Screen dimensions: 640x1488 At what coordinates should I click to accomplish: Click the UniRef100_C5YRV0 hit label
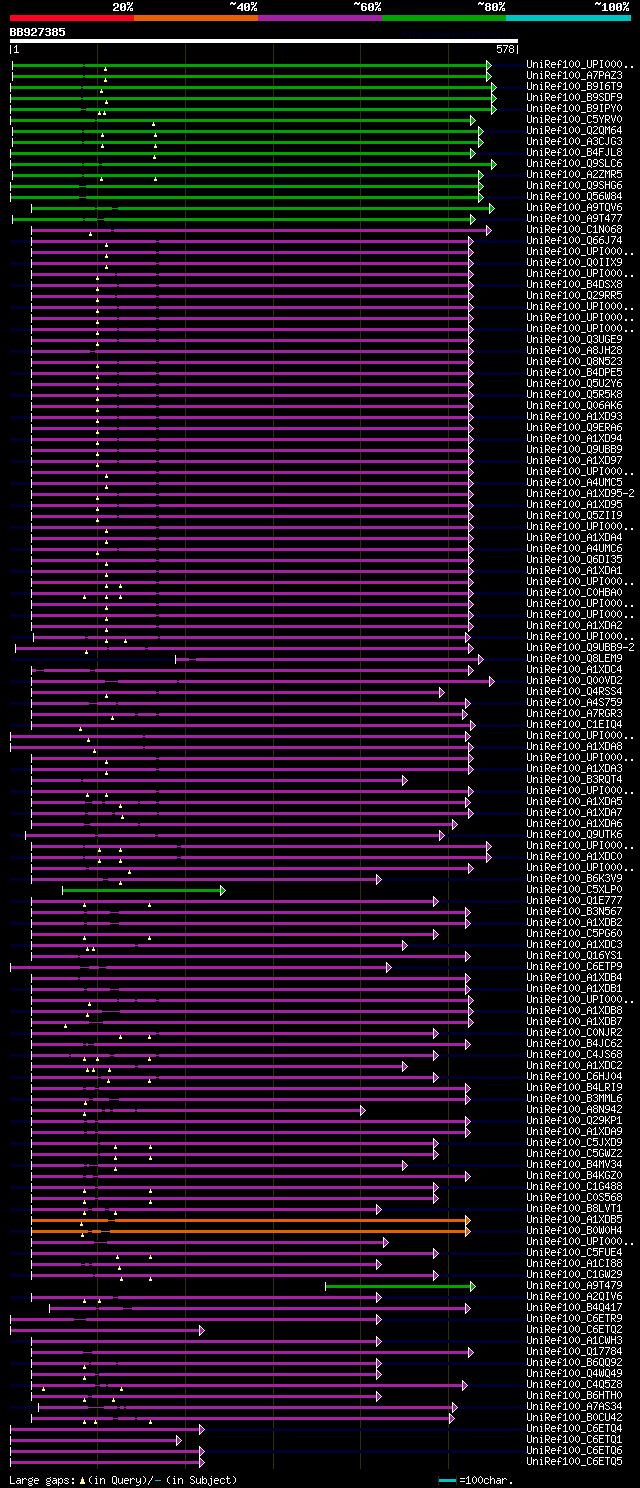574,119
